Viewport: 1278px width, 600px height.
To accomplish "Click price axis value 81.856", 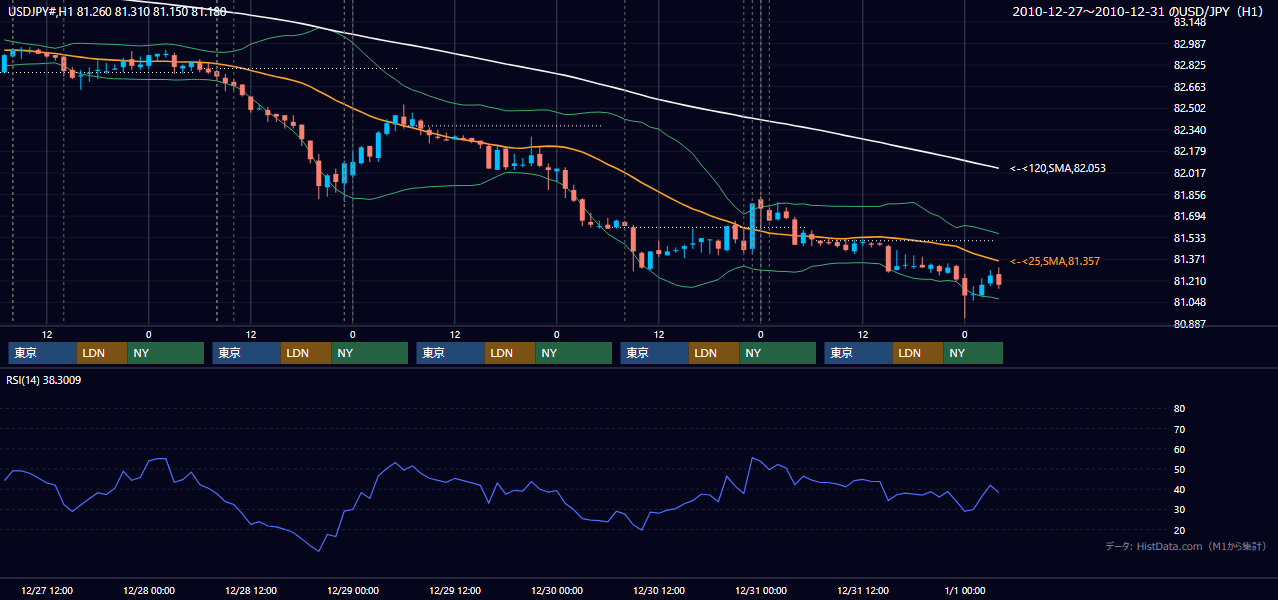I will (x=1188, y=195).
